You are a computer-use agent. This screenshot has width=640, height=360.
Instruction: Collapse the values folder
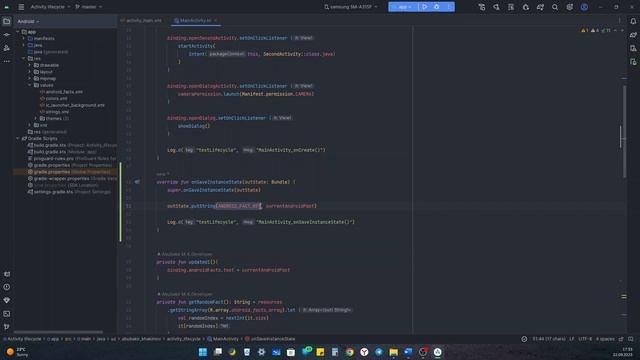click(30, 85)
